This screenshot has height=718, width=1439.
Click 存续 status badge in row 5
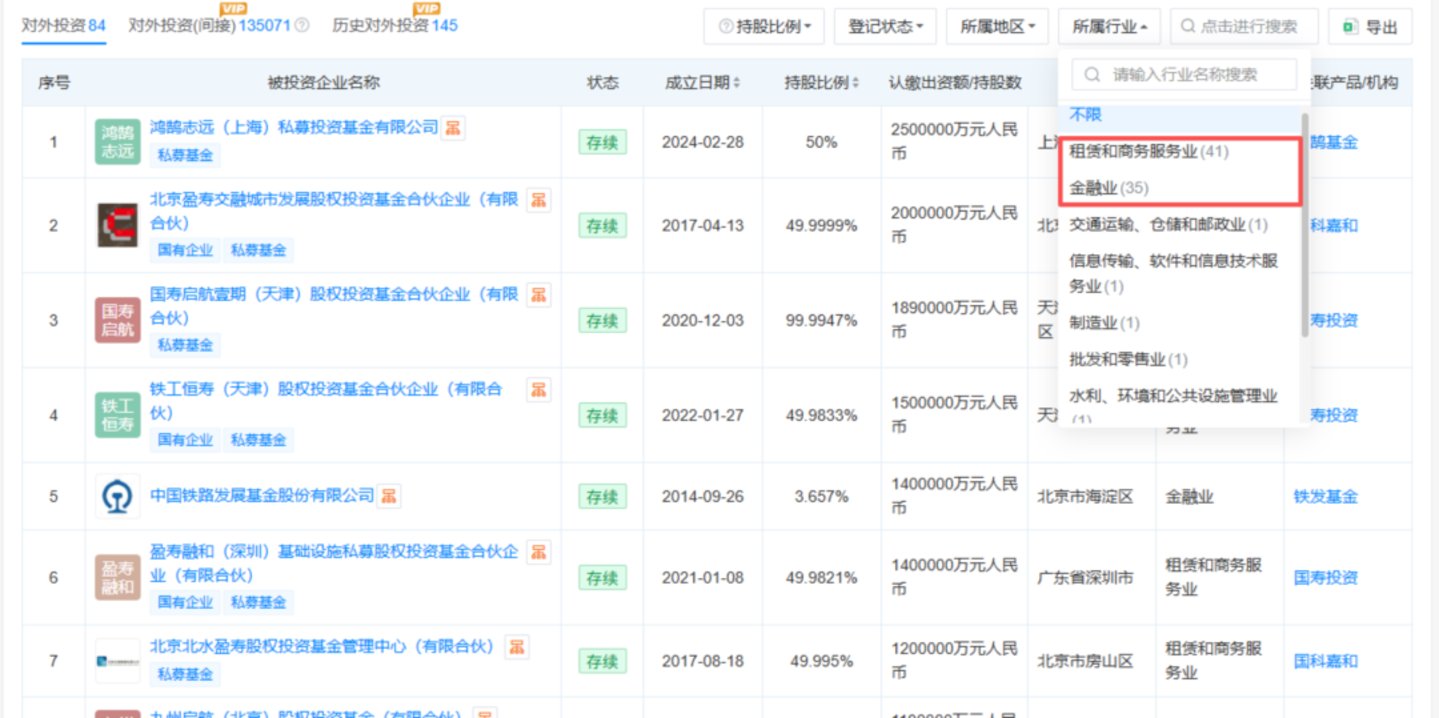tap(602, 496)
